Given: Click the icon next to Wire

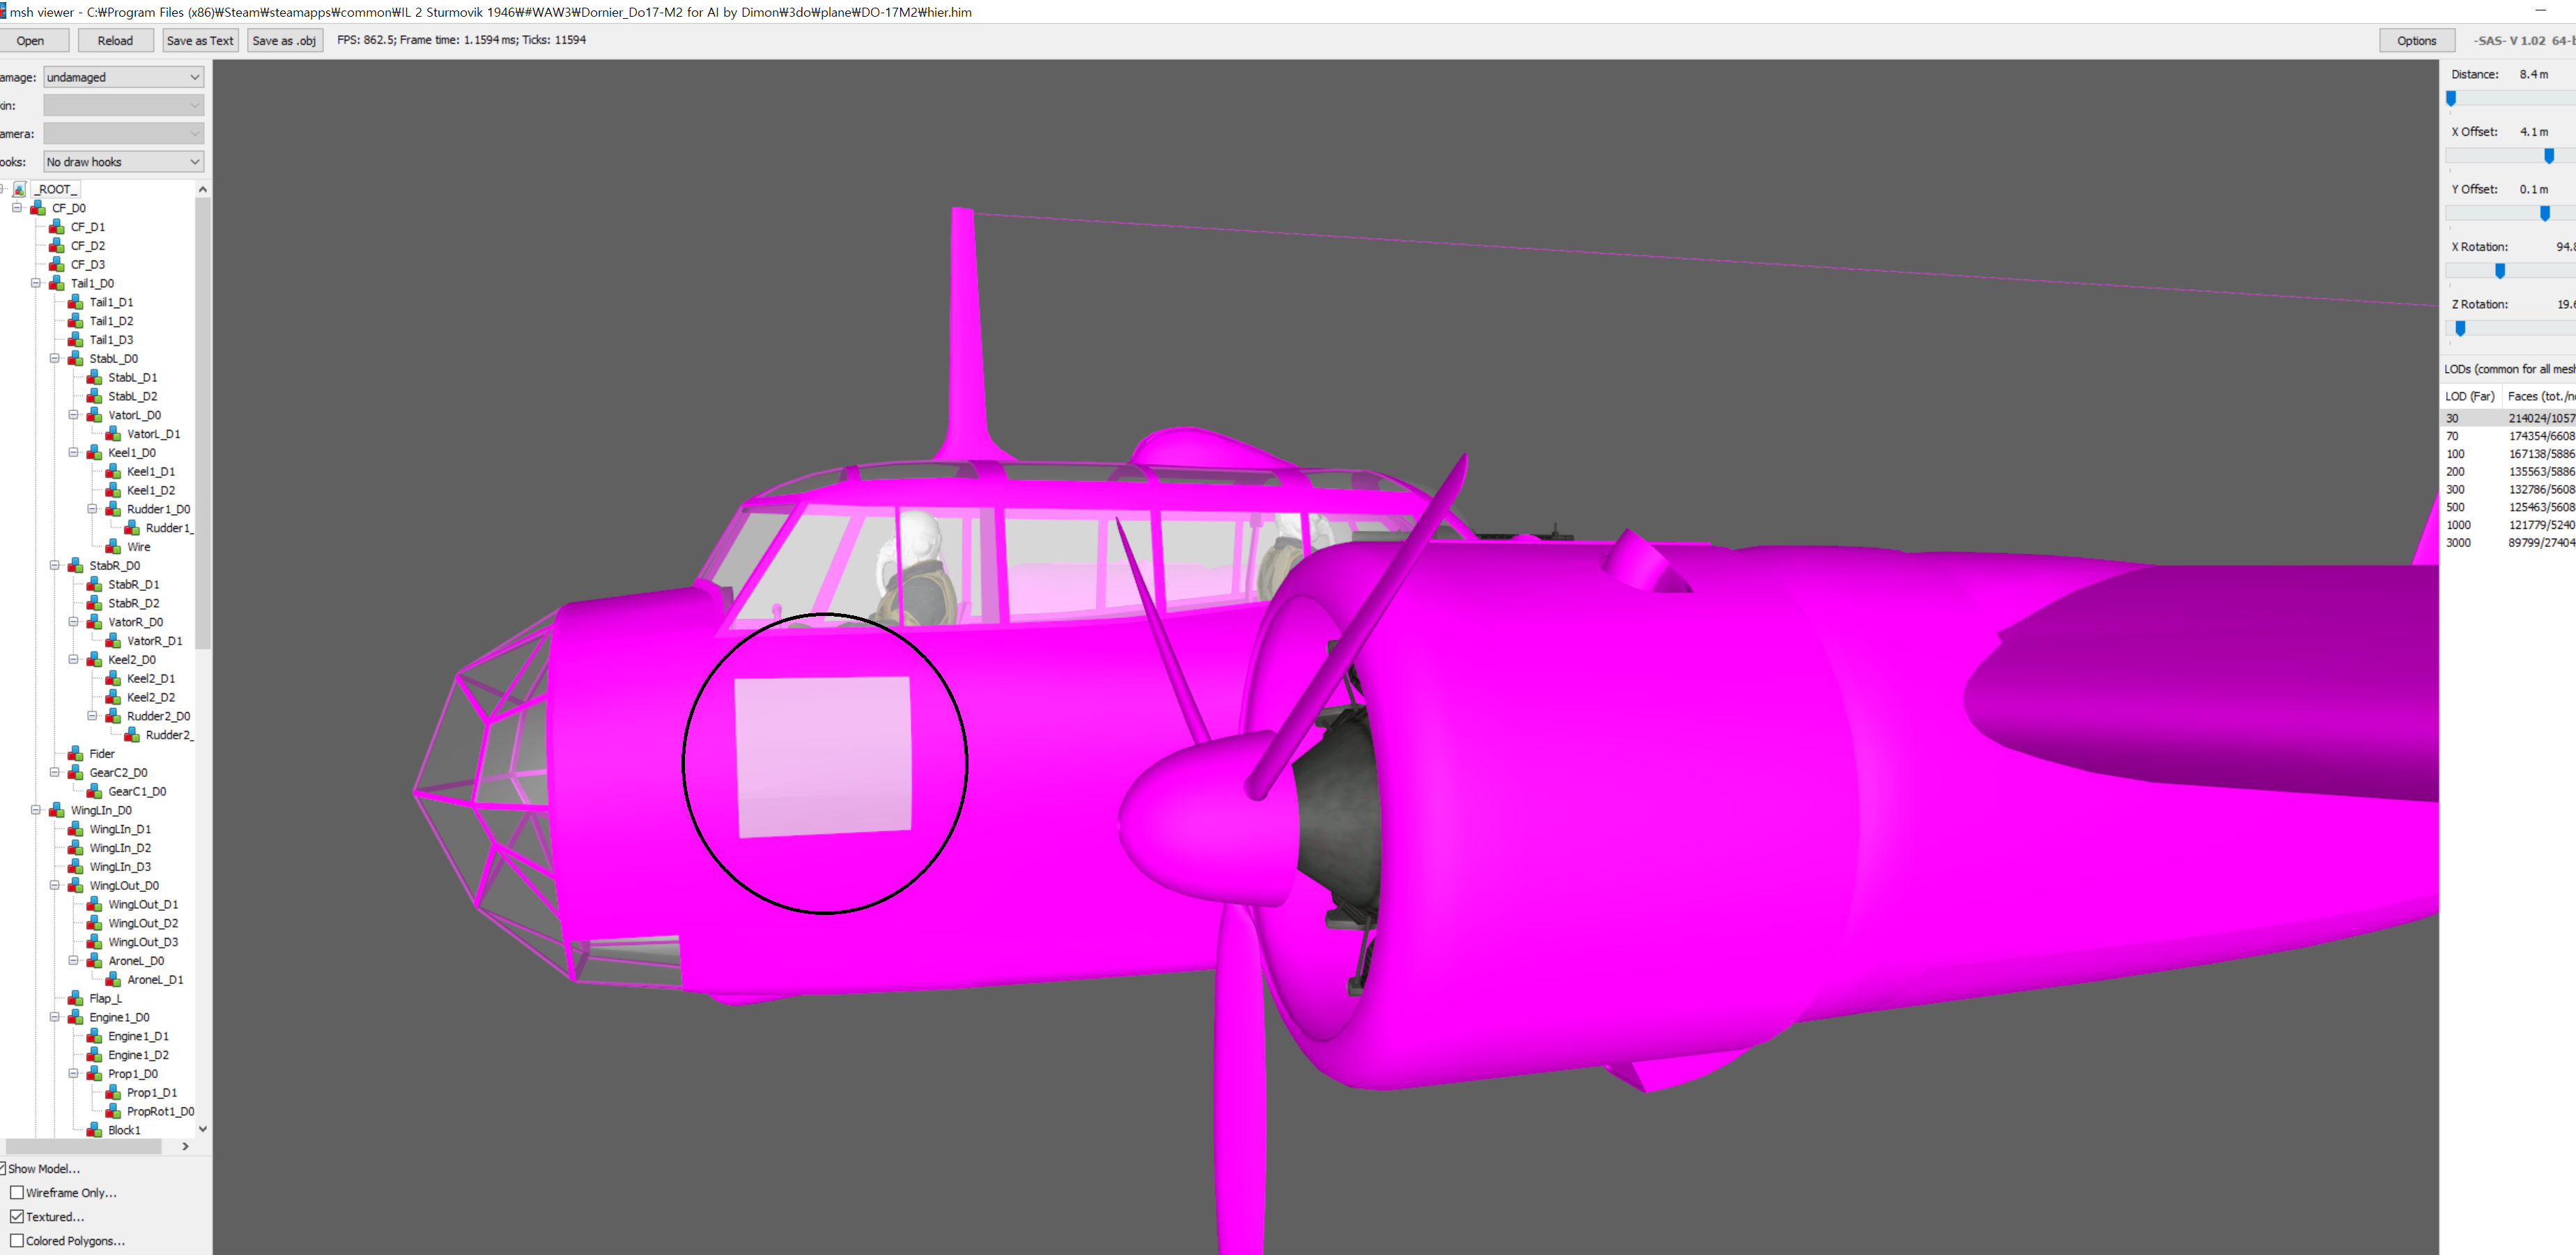Looking at the screenshot, I should click(113, 547).
